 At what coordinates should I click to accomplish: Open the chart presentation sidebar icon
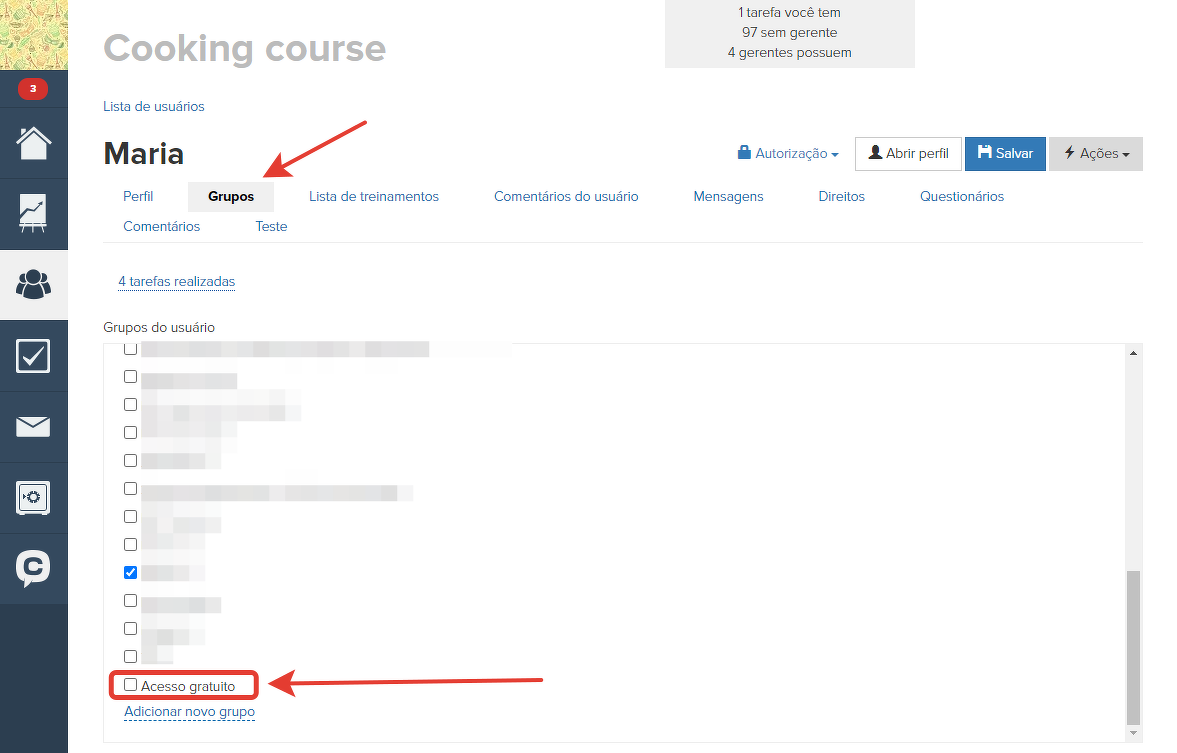[33, 214]
